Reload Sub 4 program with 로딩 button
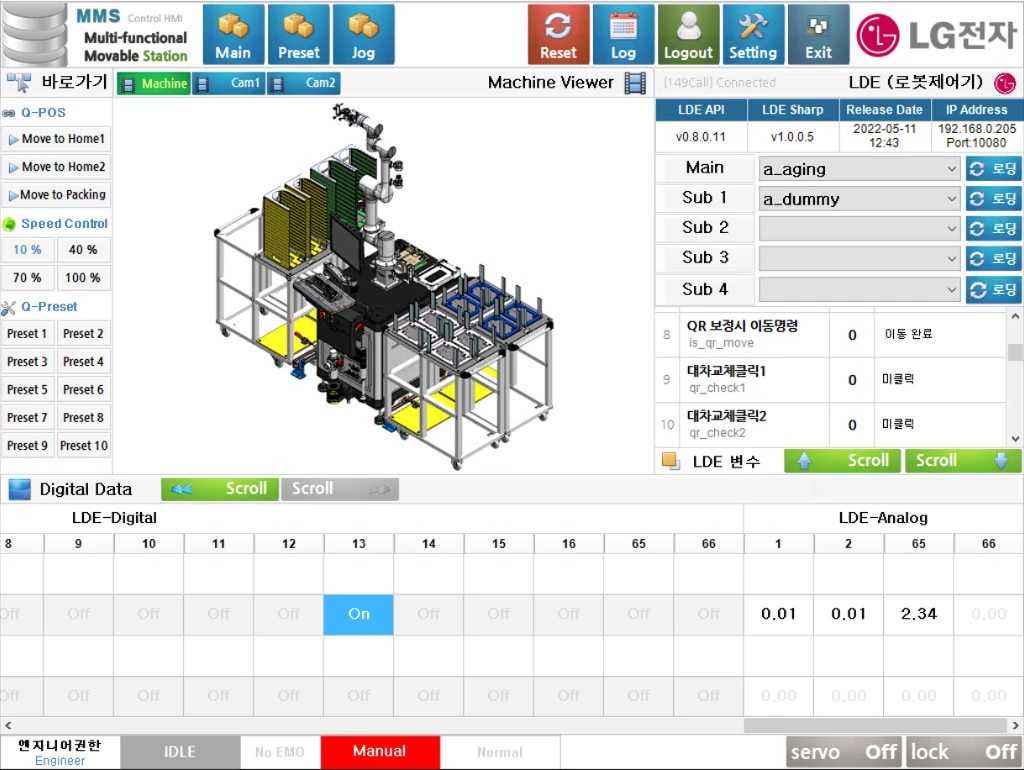This screenshot has height=770, width=1024. click(993, 289)
